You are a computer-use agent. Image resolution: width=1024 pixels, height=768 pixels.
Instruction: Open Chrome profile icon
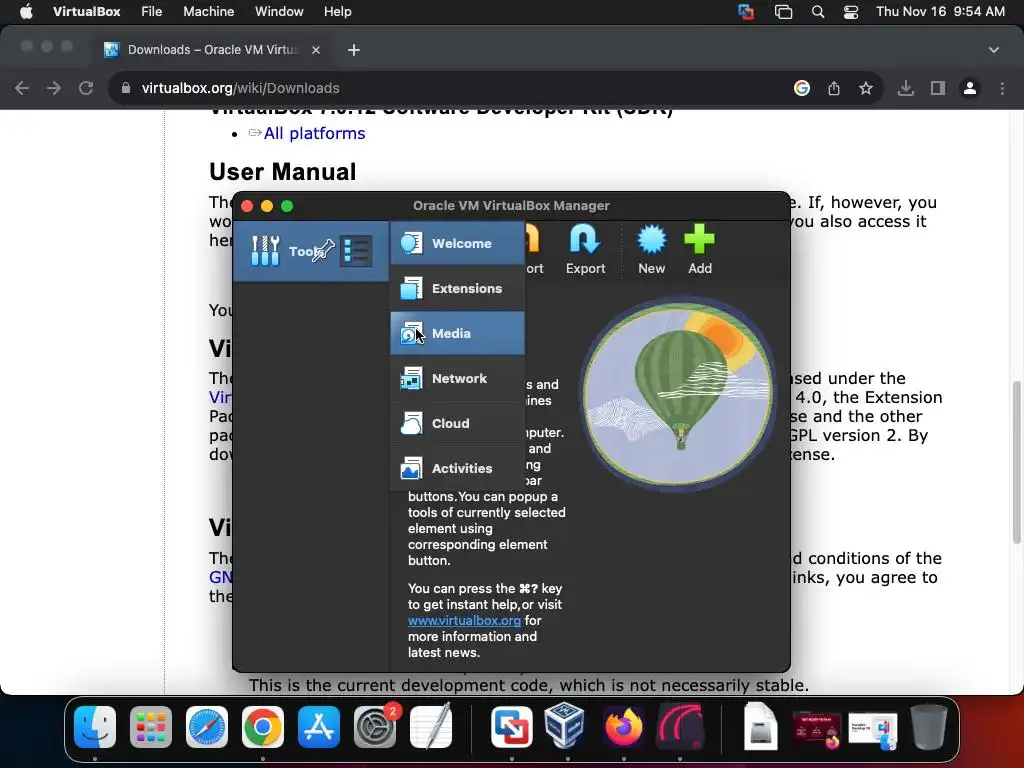(x=970, y=88)
